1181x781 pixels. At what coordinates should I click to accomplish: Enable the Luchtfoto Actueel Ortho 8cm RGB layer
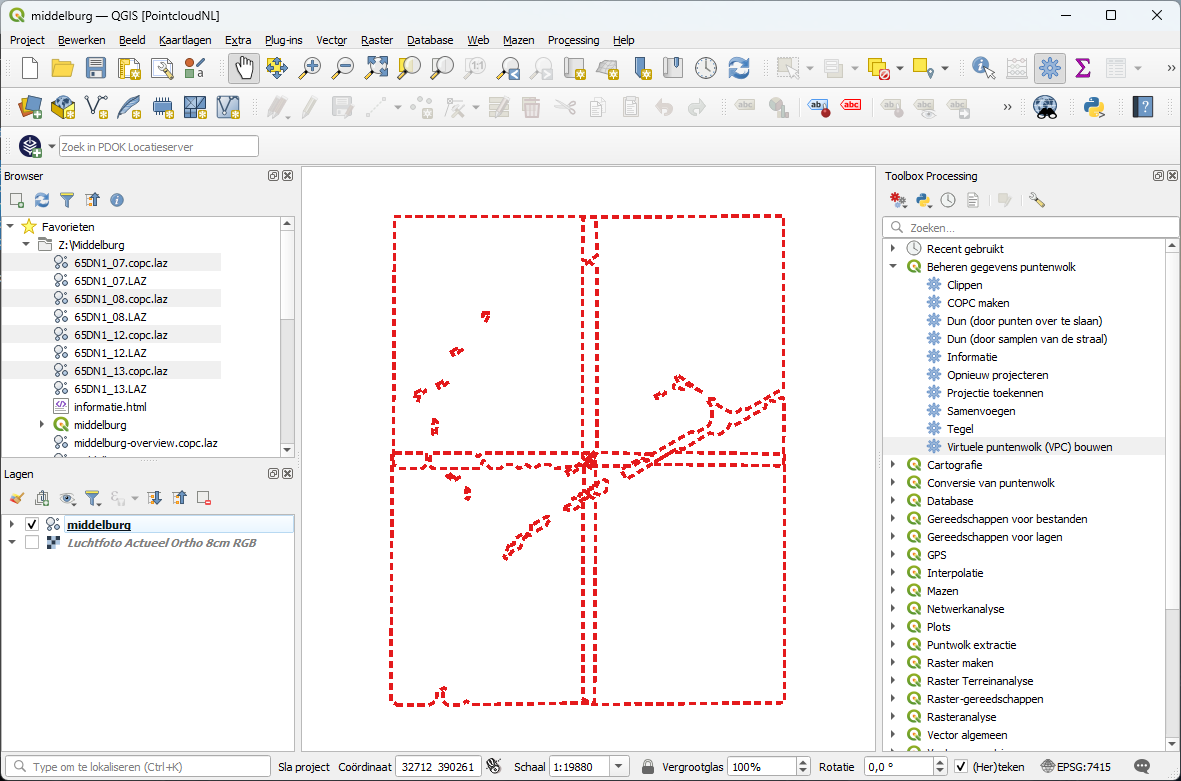tap(31, 542)
